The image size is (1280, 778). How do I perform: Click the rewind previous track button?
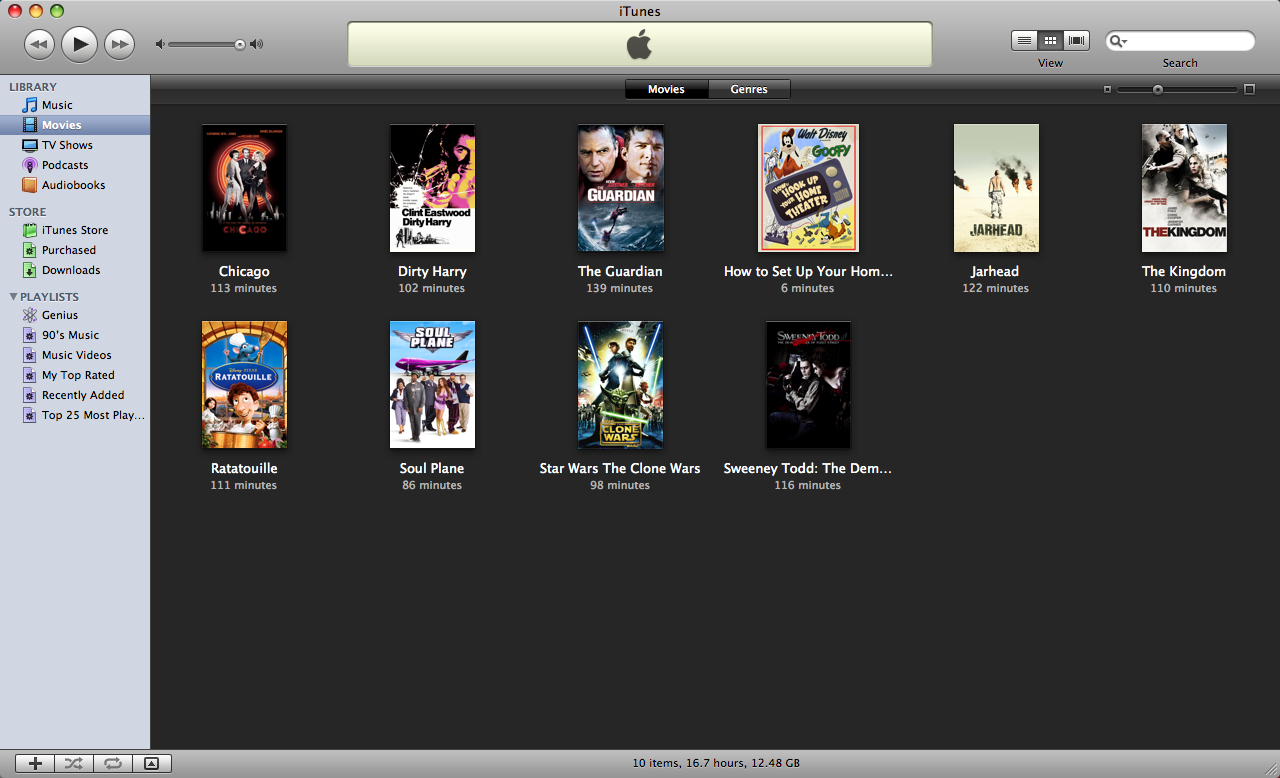39,44
